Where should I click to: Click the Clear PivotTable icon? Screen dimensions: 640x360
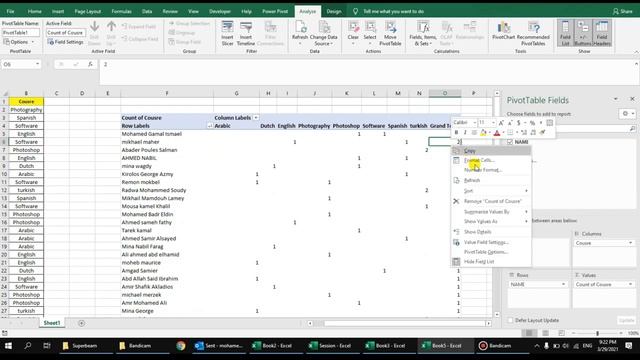point(353,27)
